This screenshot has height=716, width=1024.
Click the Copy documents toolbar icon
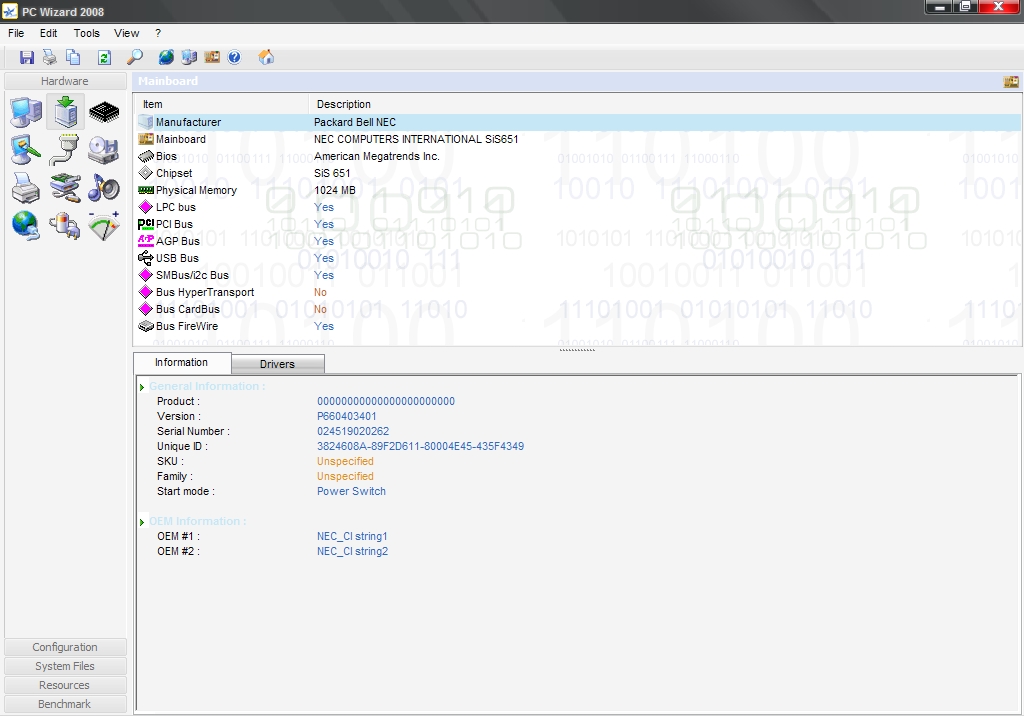[73, 57]
